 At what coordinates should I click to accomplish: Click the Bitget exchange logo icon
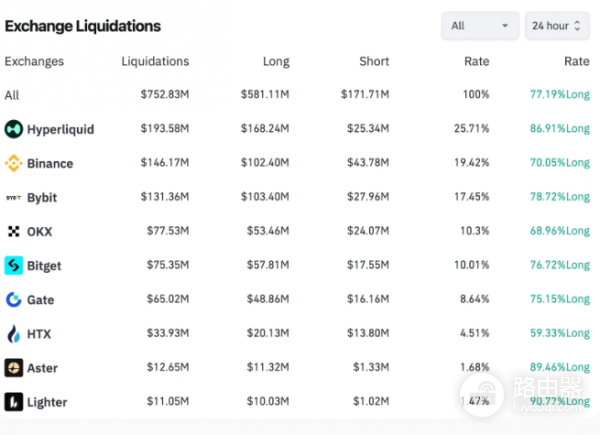coord(14,266)
